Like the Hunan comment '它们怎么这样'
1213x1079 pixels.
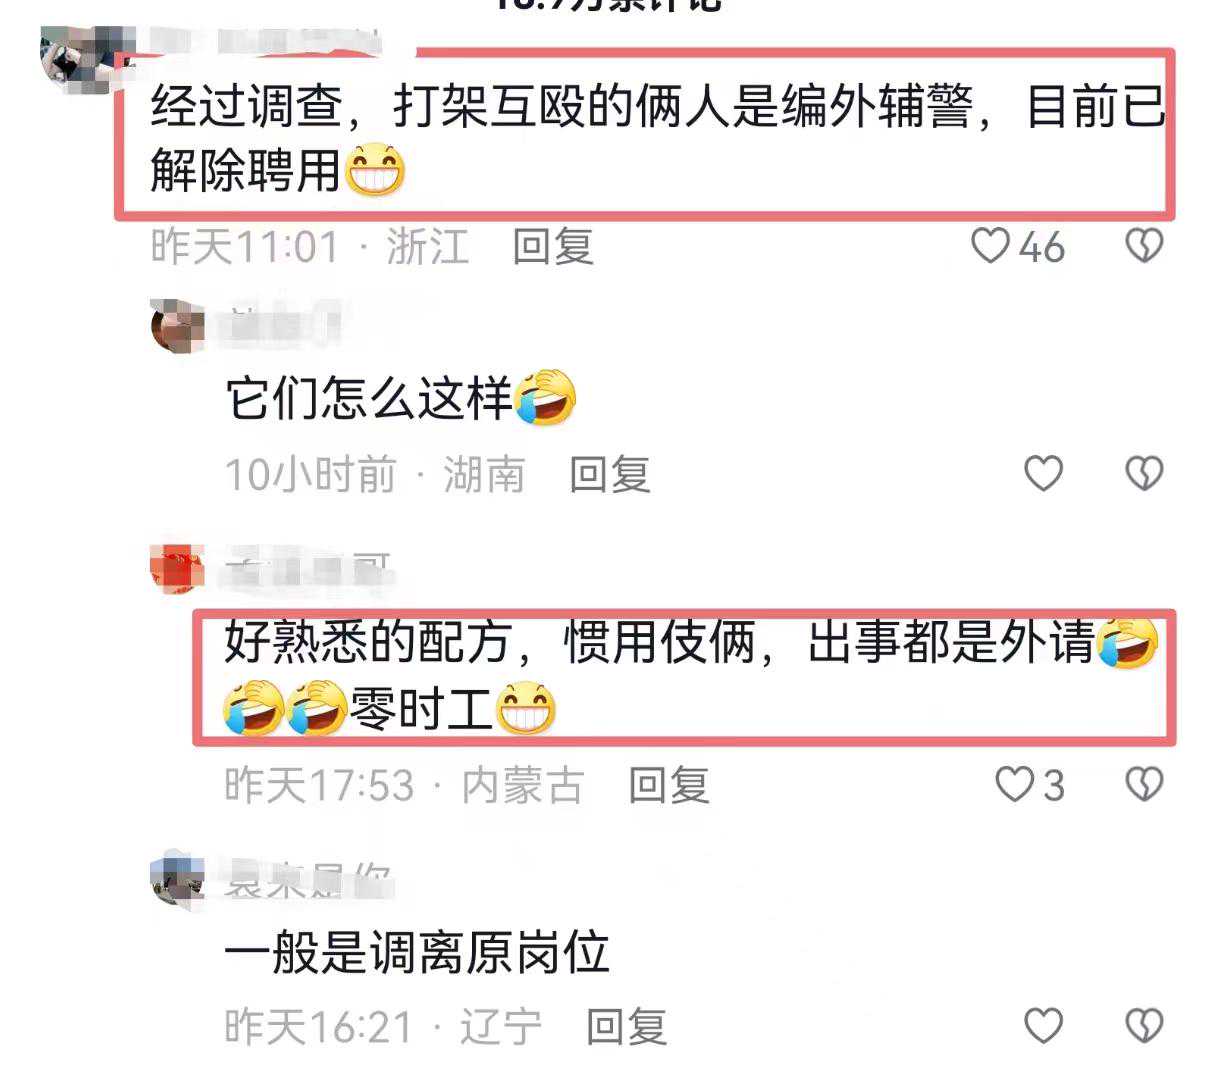[x=1043, y=473]
